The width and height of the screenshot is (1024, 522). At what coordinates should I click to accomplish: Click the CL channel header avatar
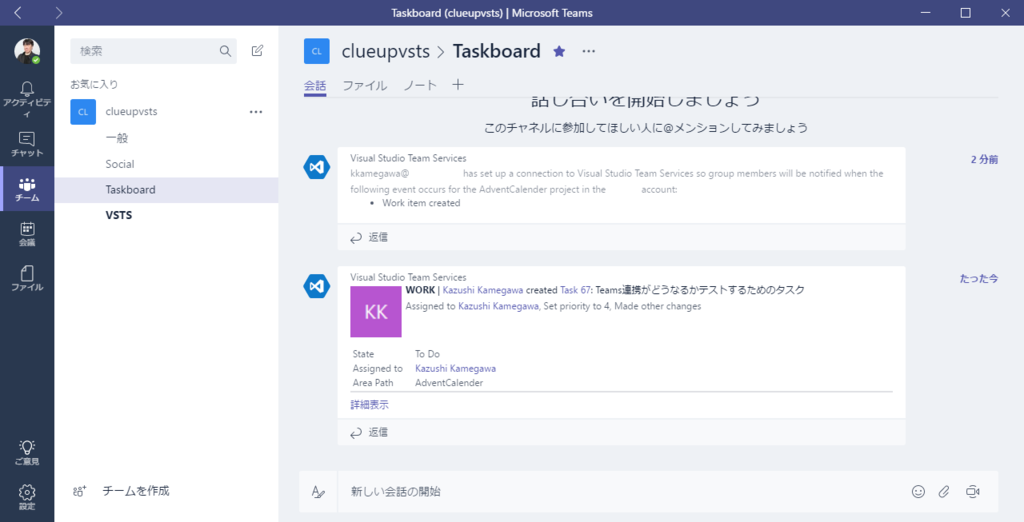coord(317,51)
